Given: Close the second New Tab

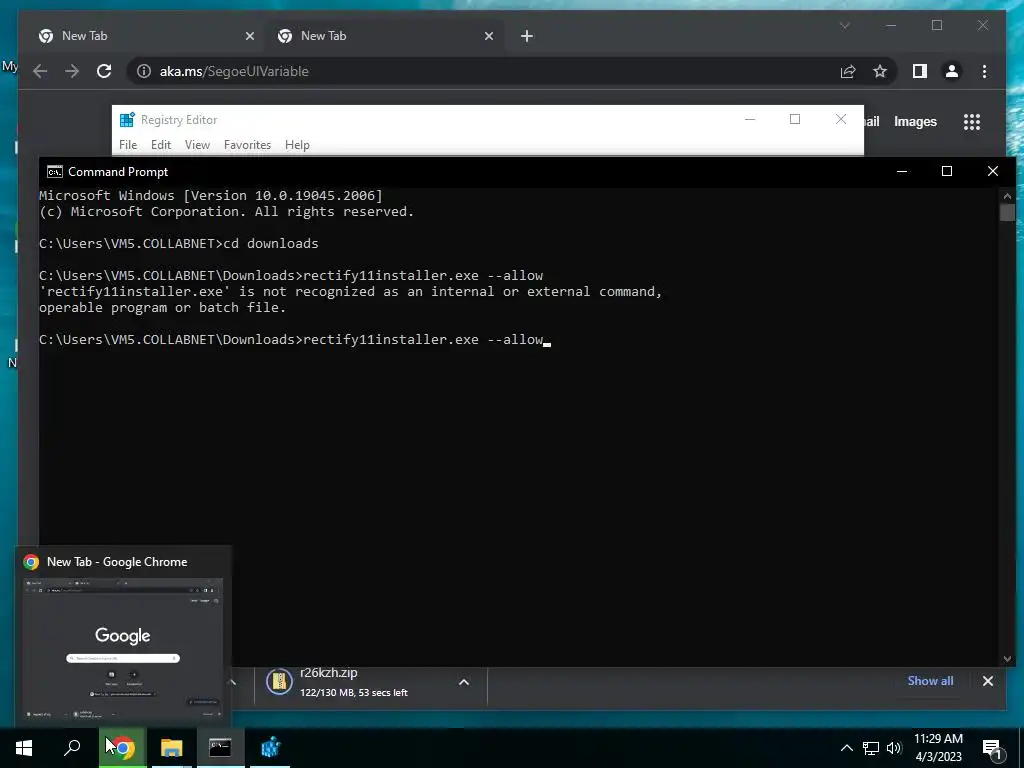Looking at the screenshot, I should coord(488,36).
